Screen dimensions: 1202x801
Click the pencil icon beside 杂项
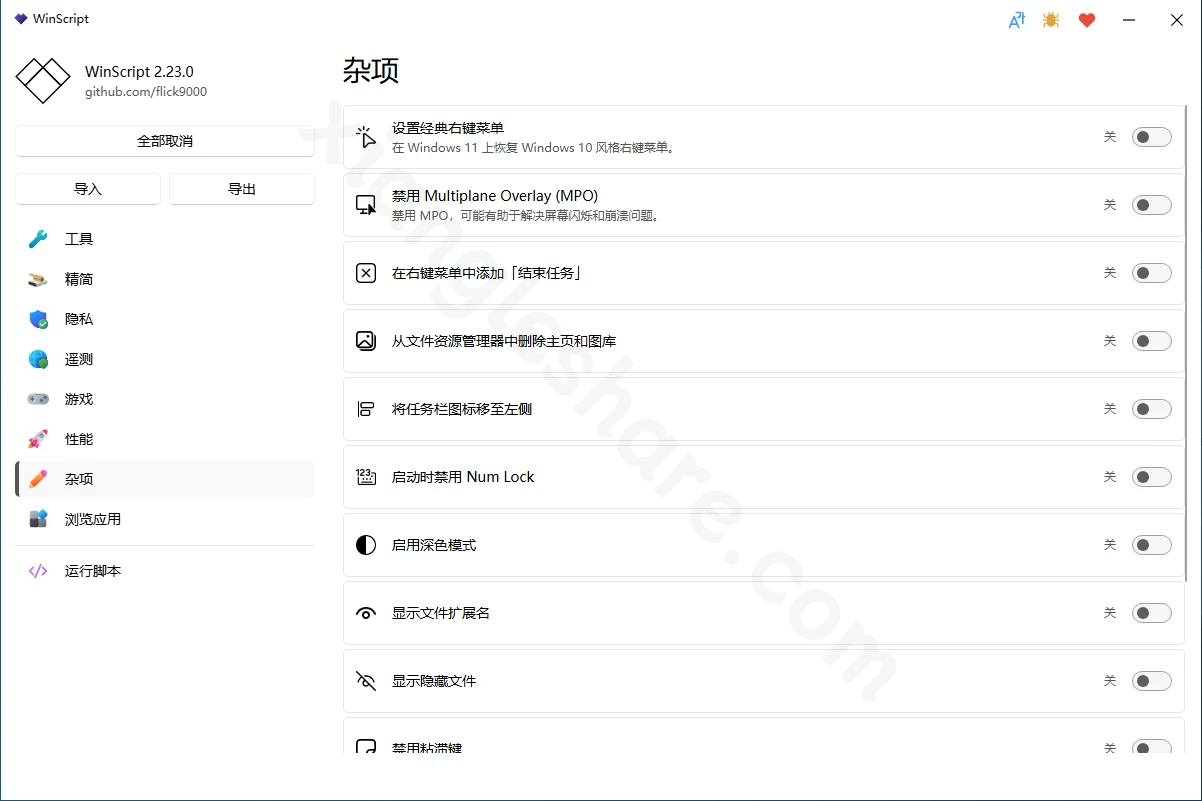click(x=38, y=479)
